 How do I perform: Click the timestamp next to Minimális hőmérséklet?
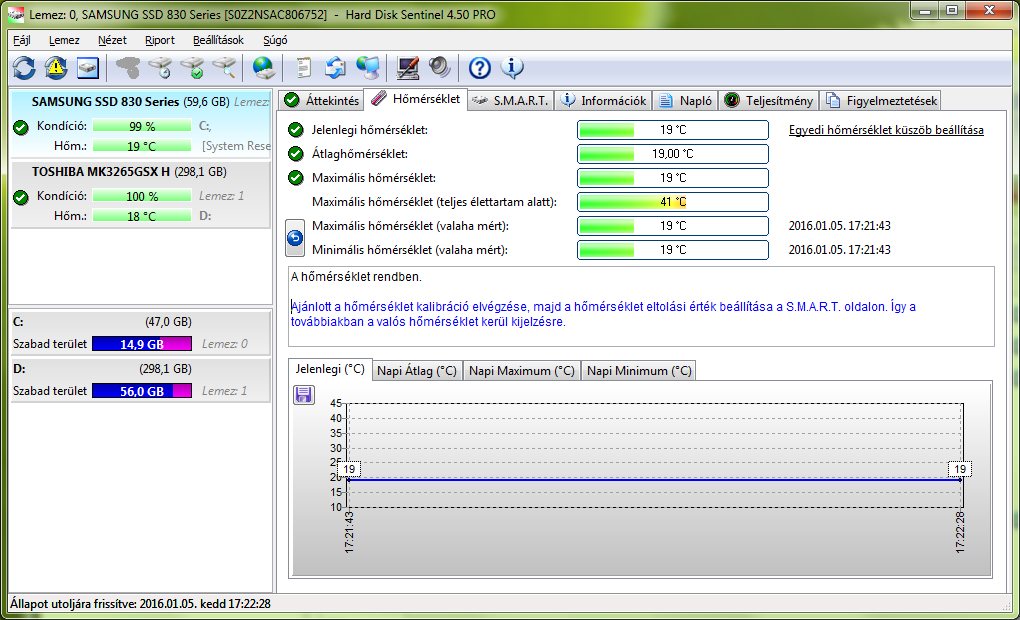839,250
